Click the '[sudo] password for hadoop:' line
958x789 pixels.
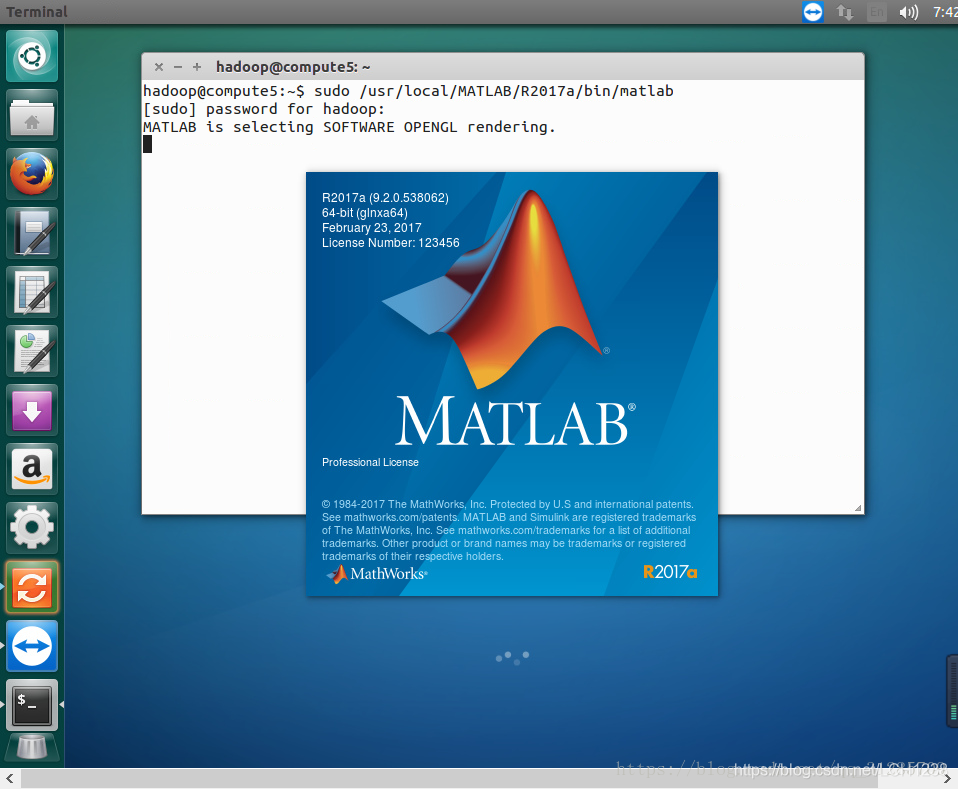coord(263,109)
